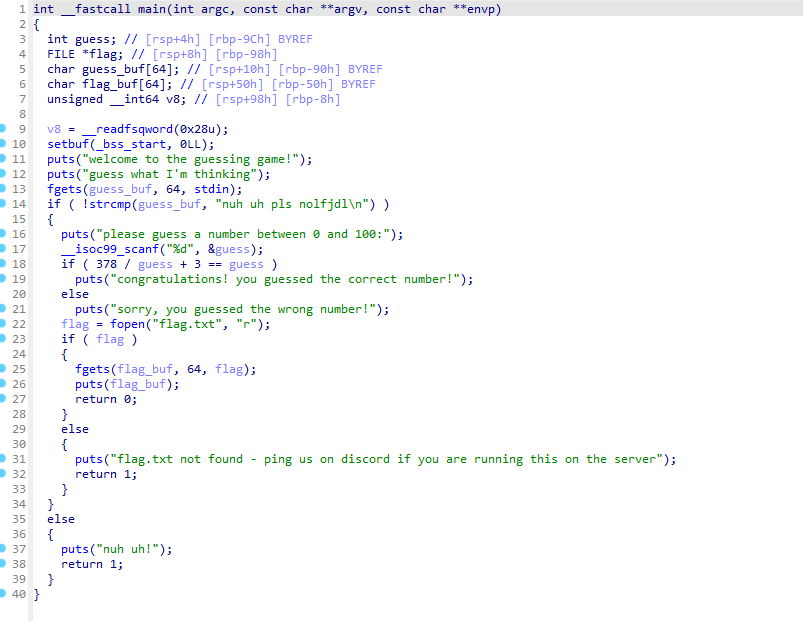Select the stdin argument on line 13

(211, 189)
